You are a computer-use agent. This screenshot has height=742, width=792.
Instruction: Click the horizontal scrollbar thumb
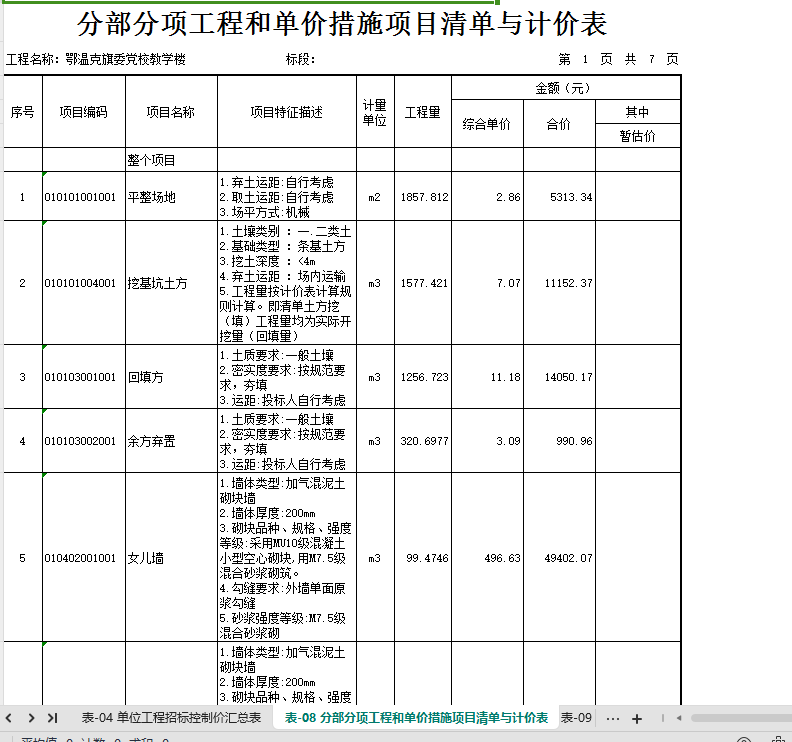(741, 718)
